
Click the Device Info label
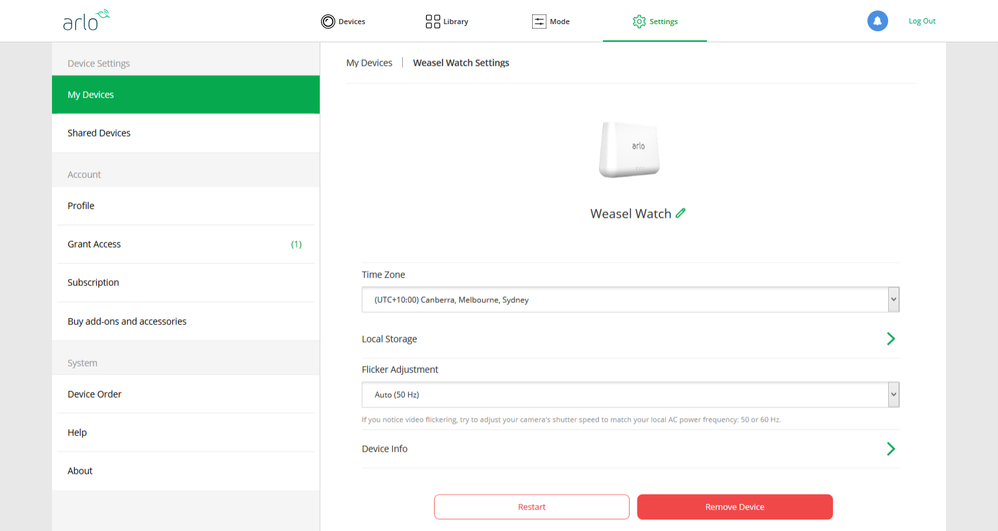[x=384, y=449]
